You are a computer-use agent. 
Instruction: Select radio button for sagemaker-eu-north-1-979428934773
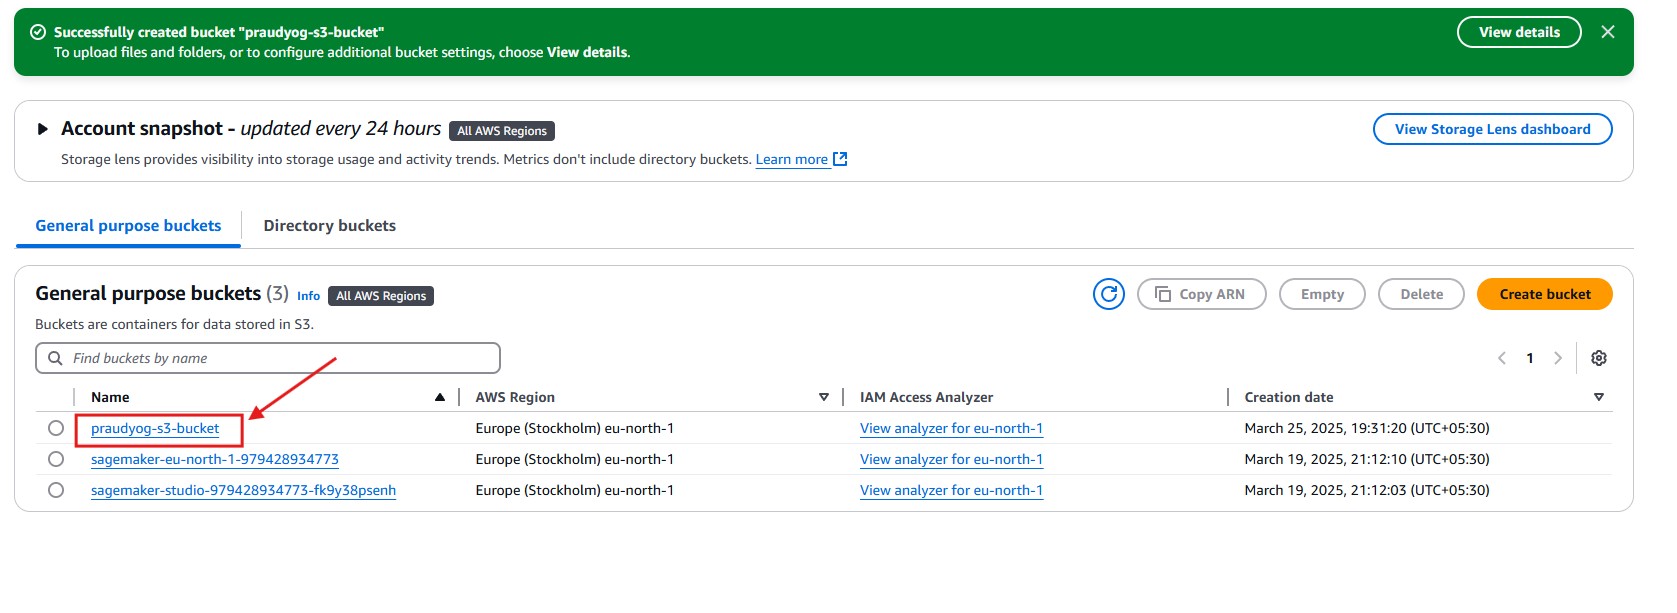pos(56,459)
